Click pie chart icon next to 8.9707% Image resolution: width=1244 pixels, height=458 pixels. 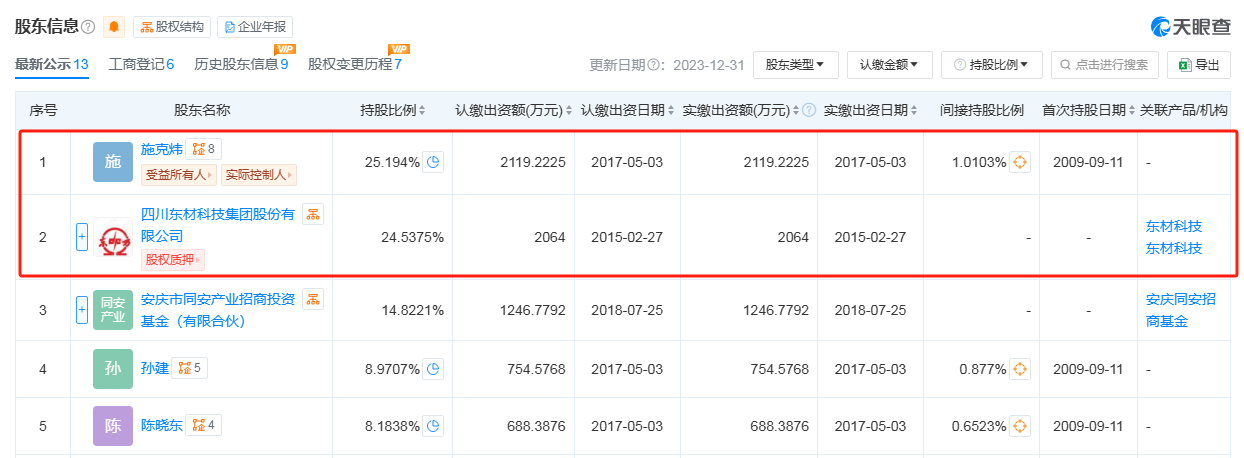pyautogui.click(x=433, y=369)
